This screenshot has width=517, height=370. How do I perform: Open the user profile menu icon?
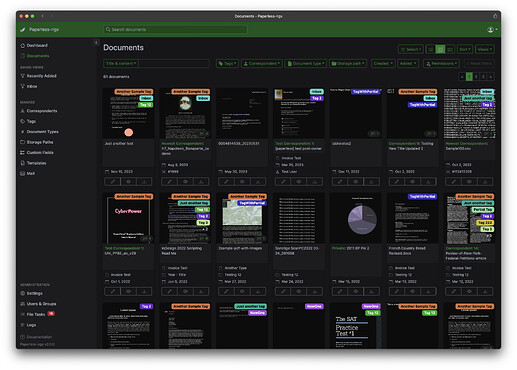(492, 30)
